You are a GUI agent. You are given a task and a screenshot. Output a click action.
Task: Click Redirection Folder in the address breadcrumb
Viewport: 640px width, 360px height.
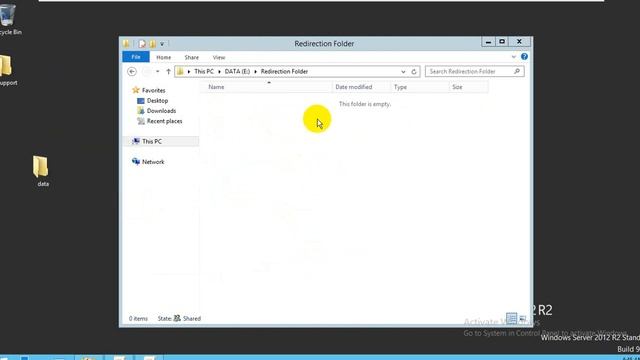(x=284, y=71)
